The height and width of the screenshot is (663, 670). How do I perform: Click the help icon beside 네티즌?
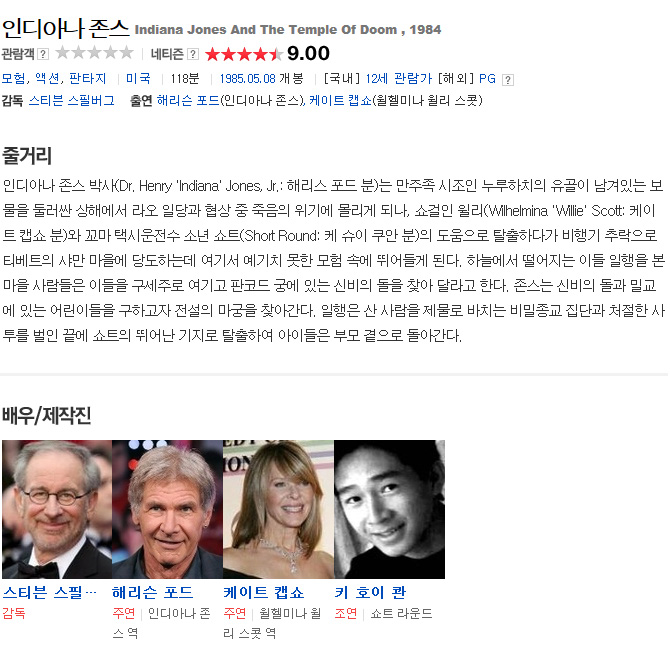193,54
